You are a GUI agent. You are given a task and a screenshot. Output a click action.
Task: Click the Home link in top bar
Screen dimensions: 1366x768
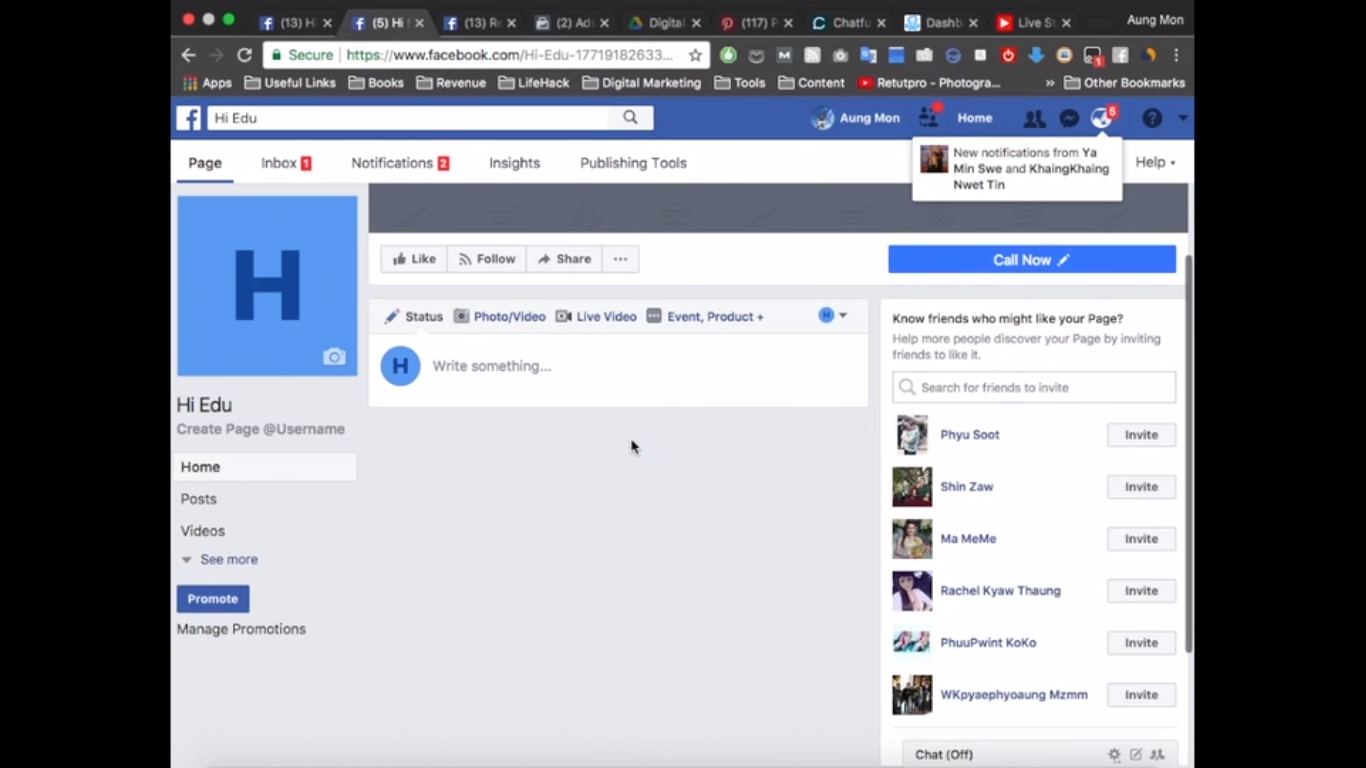(974, 118)
